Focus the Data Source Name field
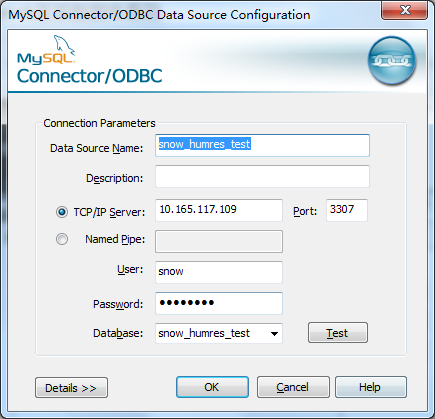The width and height of the screenshot is (435, 419). pyautogui.click(x=262, y=145)
